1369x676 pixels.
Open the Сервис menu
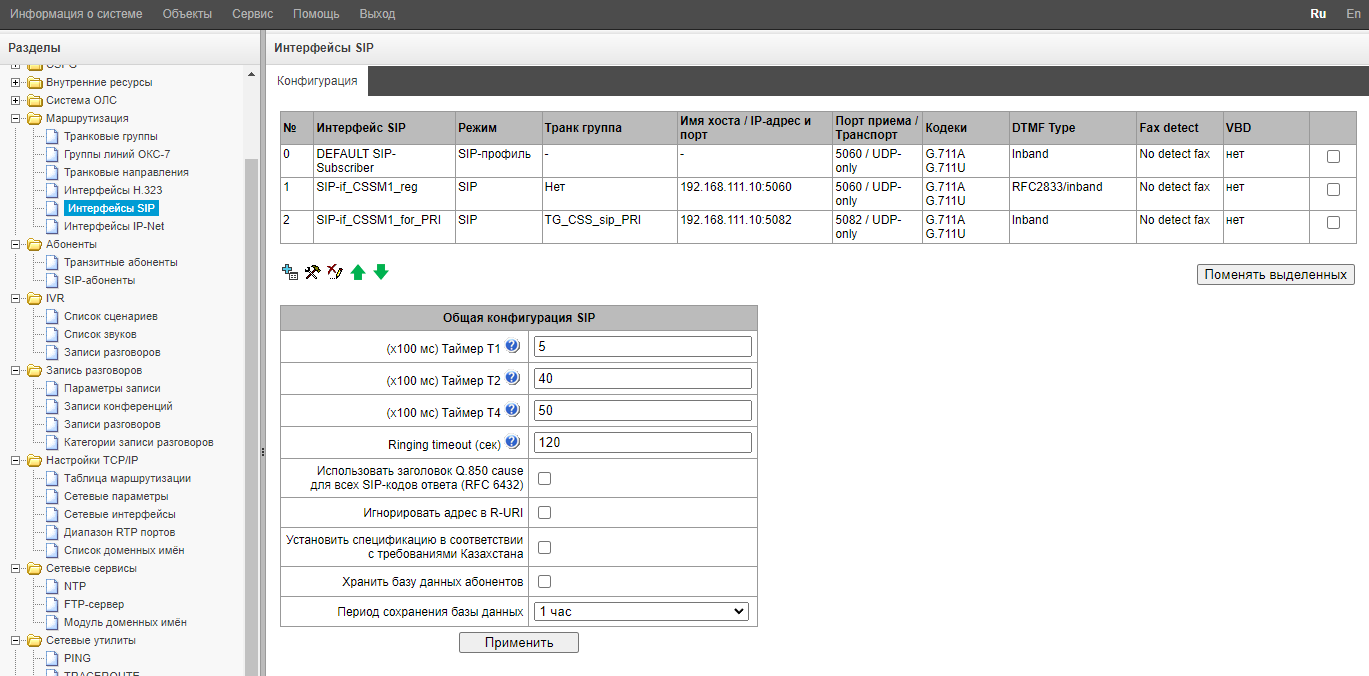252,14
